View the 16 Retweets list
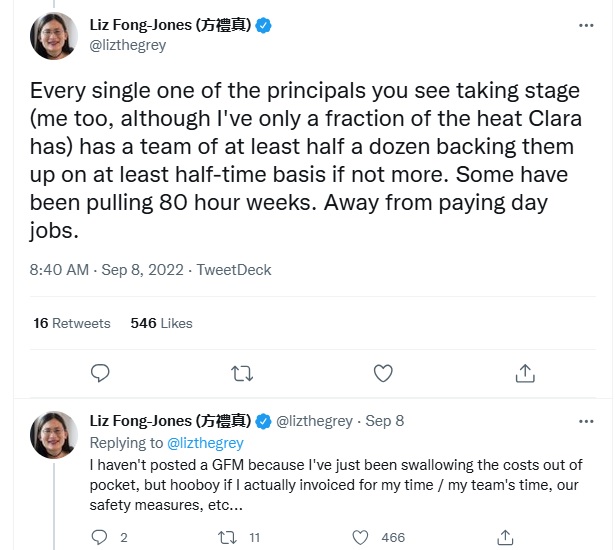 [71, 323]
